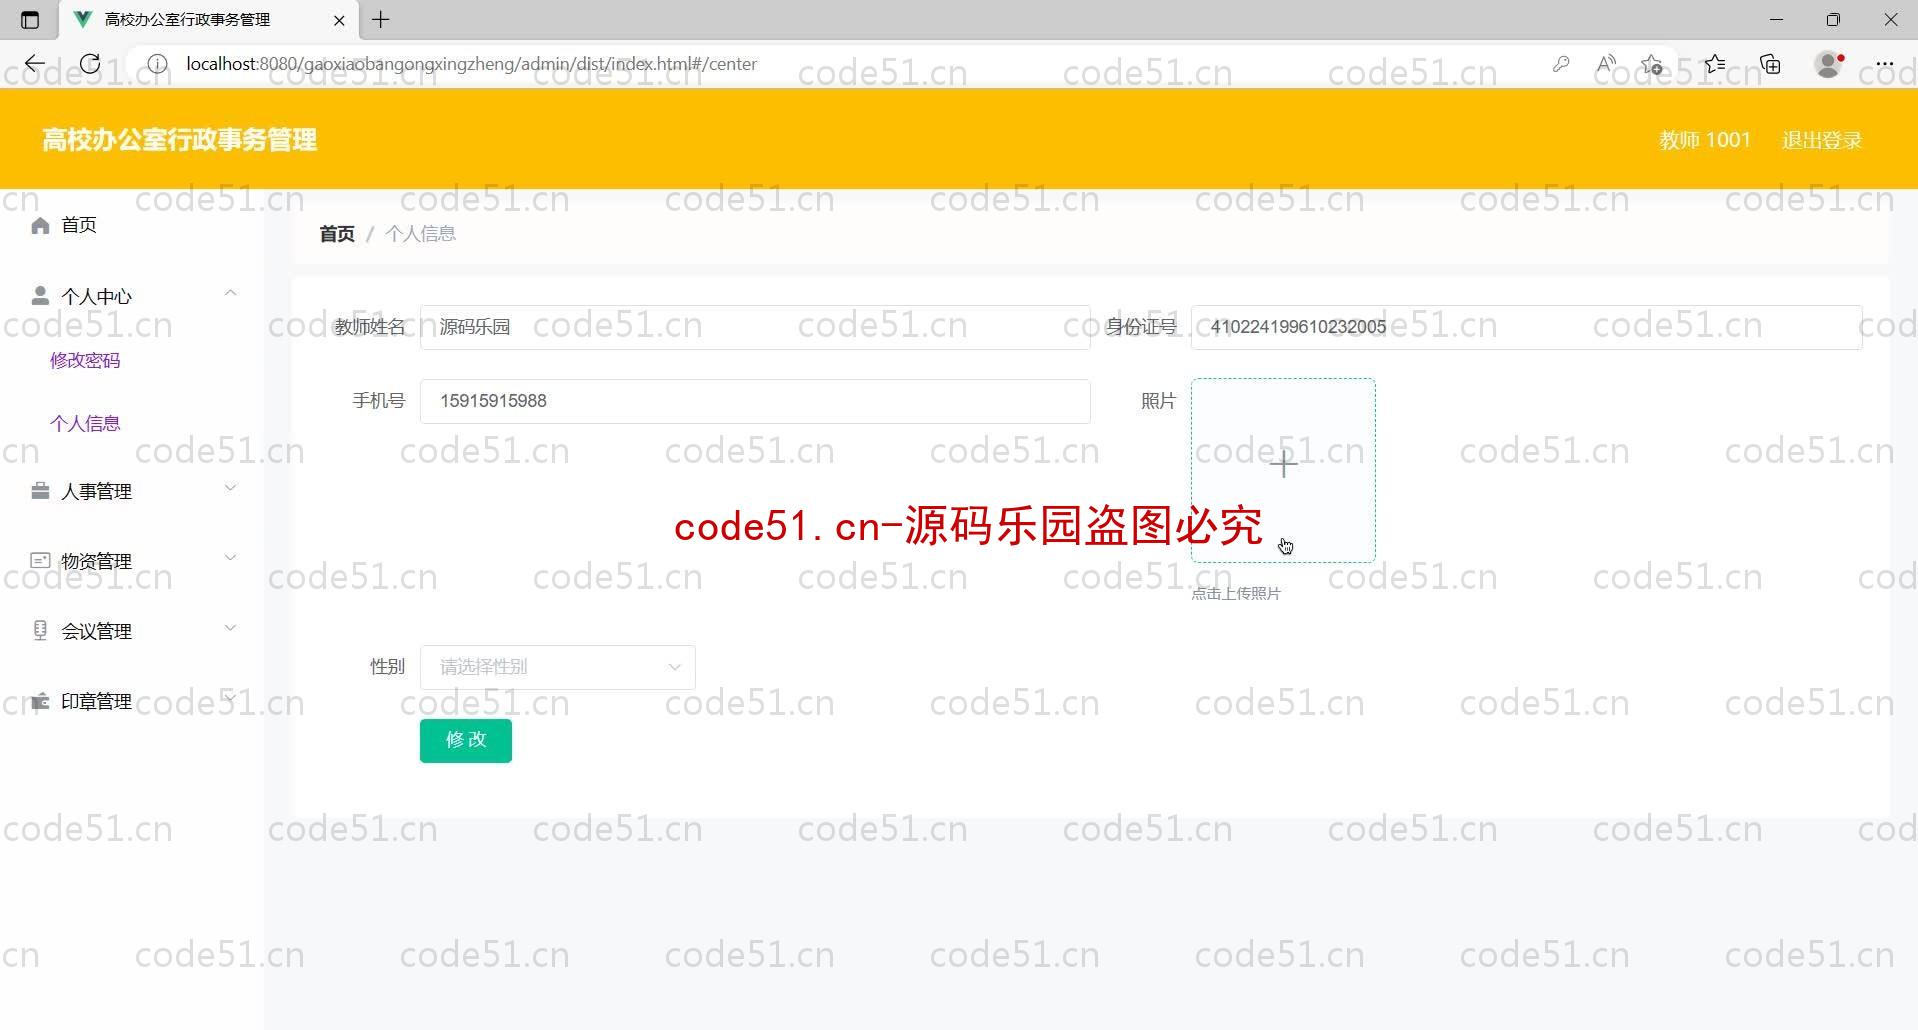Open the browser profile avatar

click(x=1829, y=64)
